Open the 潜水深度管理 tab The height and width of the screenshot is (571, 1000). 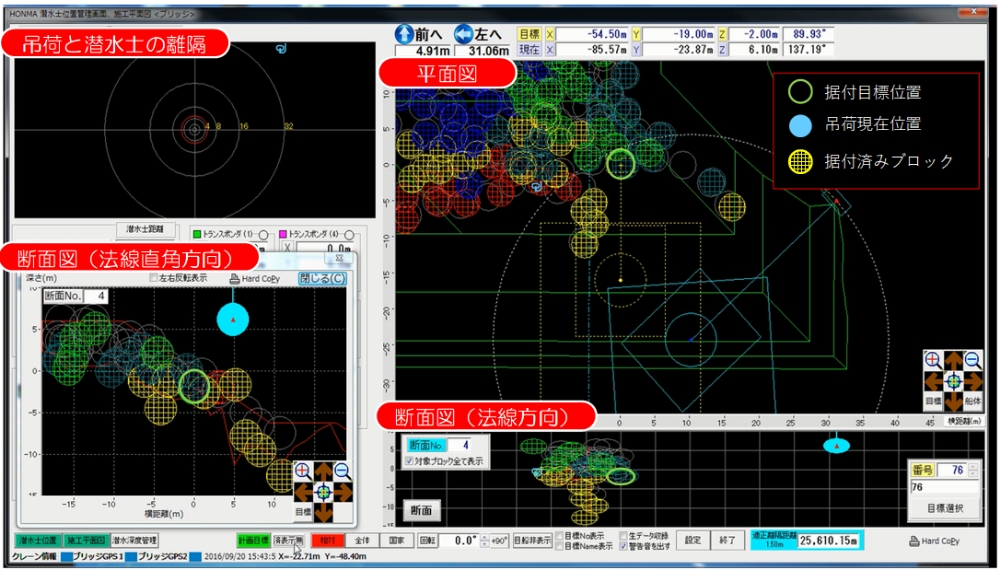134,540
